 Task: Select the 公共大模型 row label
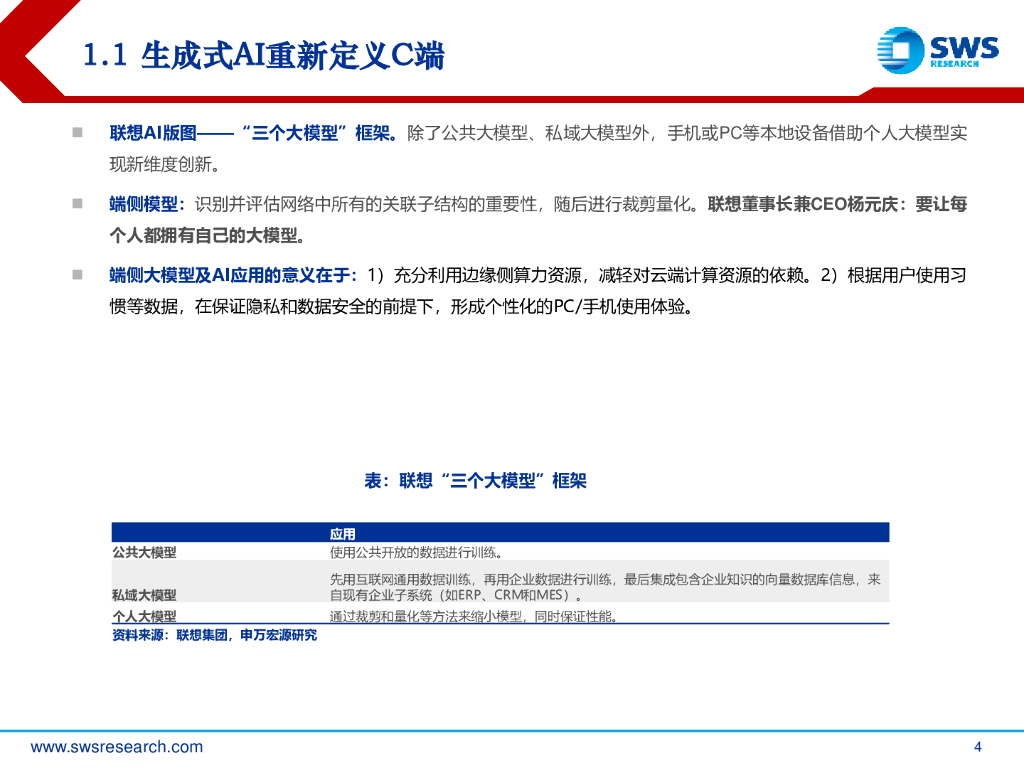[x=144, y=552]
